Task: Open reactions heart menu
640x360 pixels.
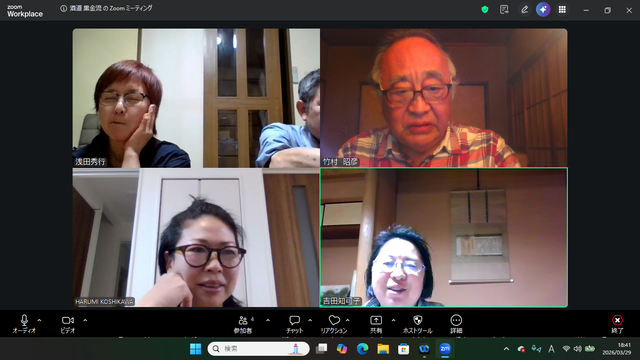Action: pos(334,324)
